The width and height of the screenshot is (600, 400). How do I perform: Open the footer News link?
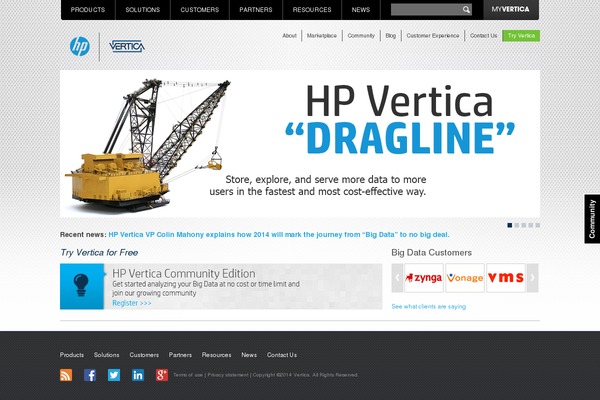tap(249, 355)
